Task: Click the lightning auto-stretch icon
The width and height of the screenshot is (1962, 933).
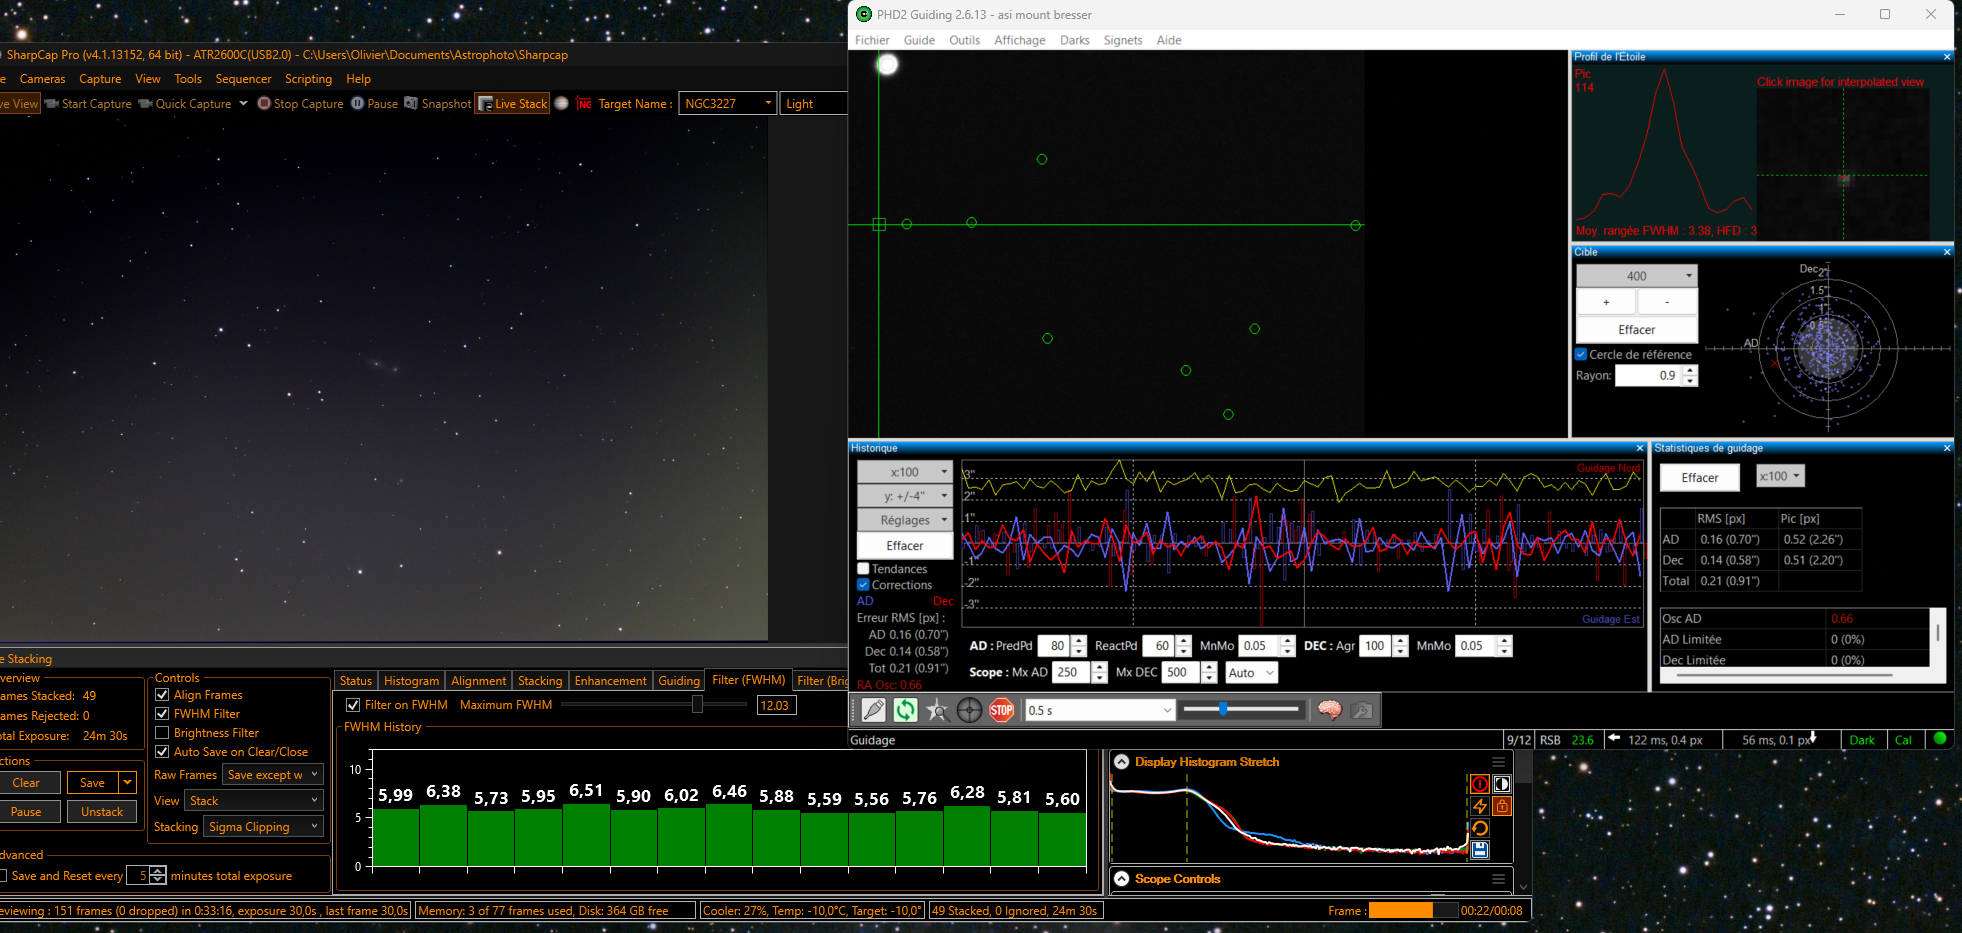Action: tap(1480, 806)
